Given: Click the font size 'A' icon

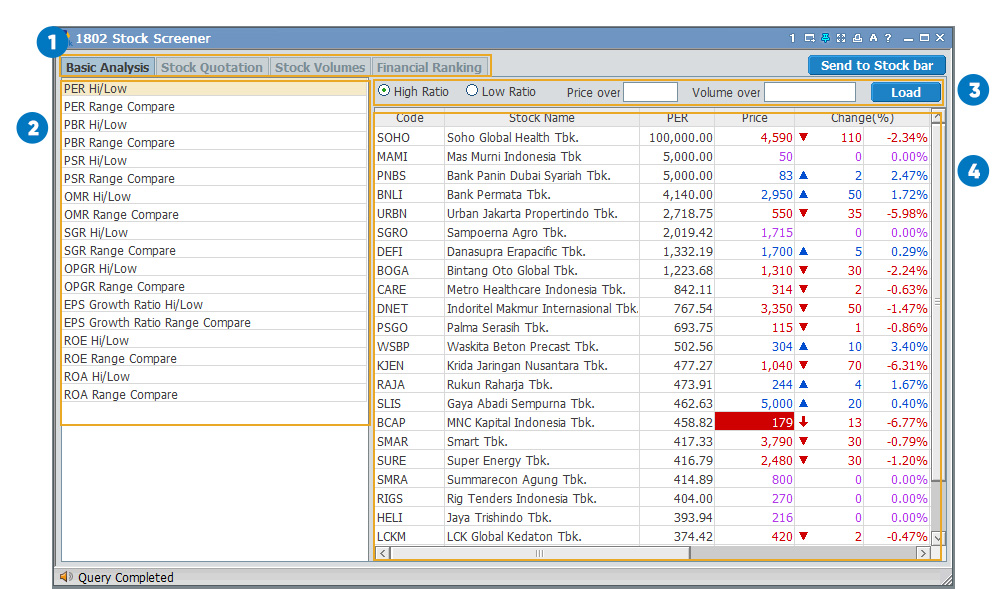Looking at the screenshot, I should 873,38.
